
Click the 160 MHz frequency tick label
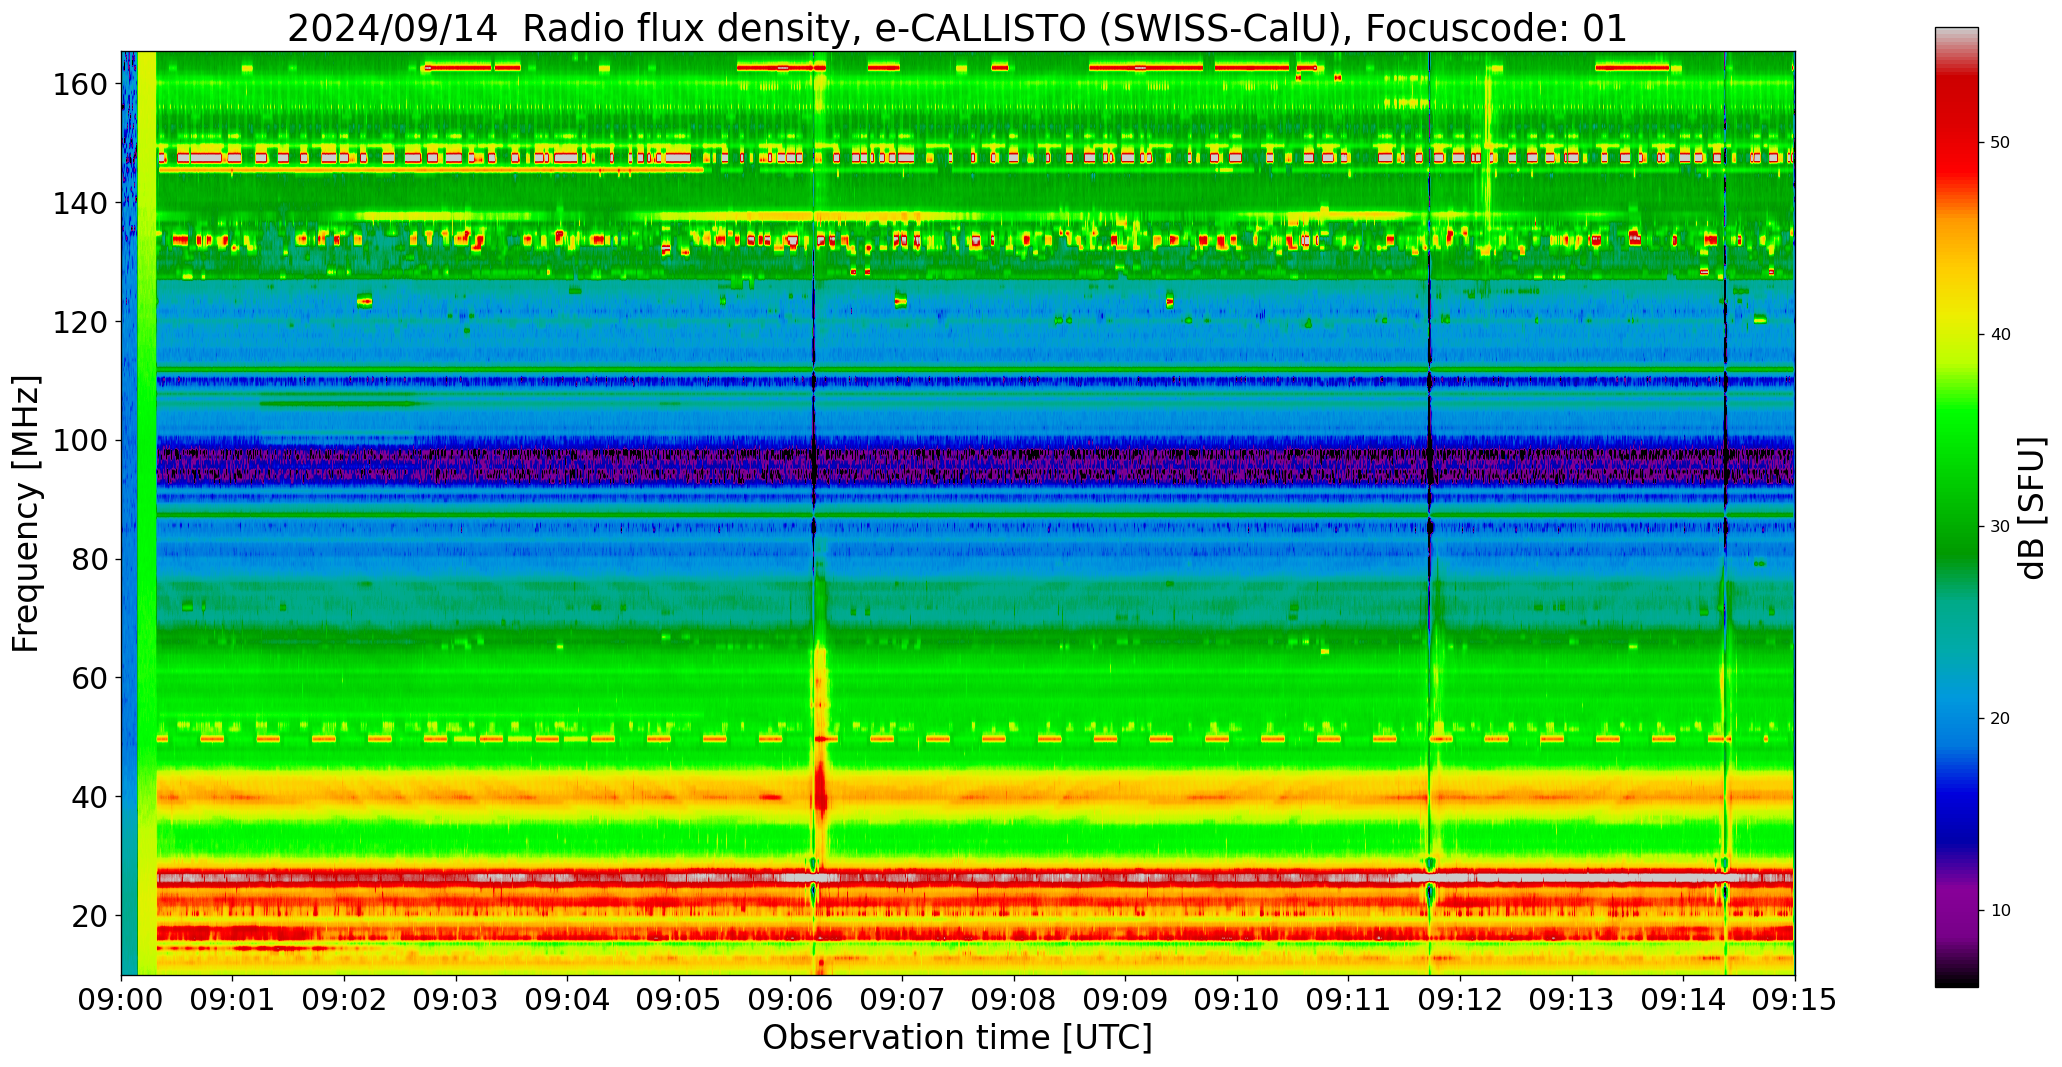(81, 85)
